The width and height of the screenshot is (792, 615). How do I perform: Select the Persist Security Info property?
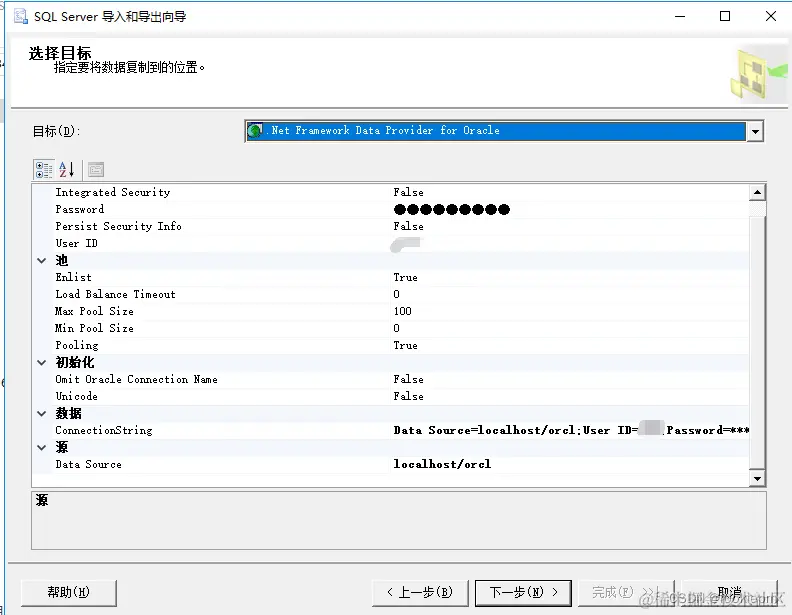pos(390,226)
